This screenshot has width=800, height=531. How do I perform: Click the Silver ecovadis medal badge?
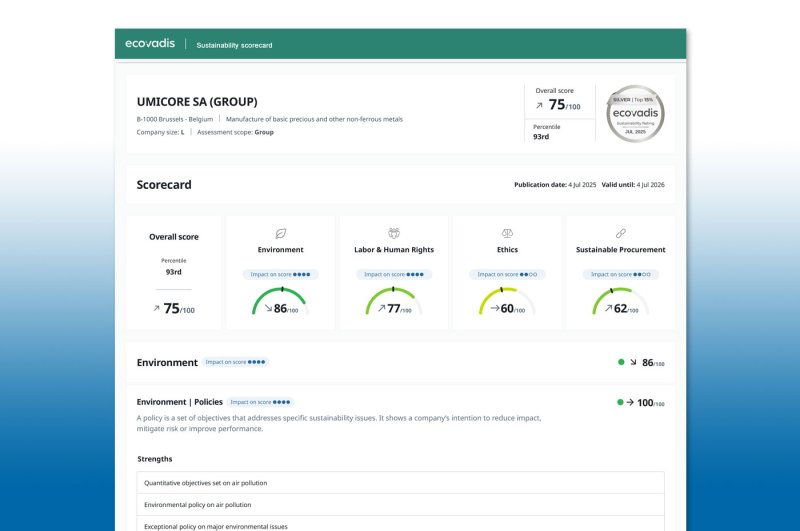[x=635, y=114]
